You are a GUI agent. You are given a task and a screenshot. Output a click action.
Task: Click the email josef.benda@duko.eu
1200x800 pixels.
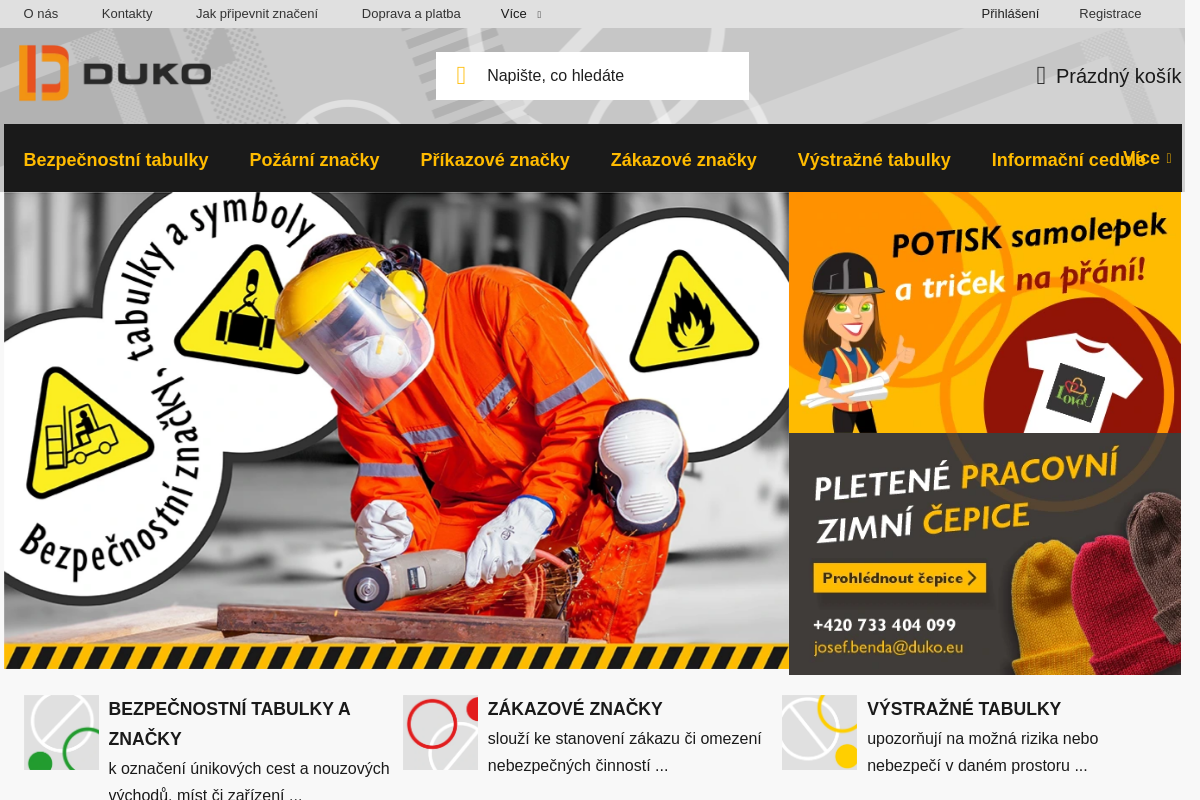(x=888, y=647)
